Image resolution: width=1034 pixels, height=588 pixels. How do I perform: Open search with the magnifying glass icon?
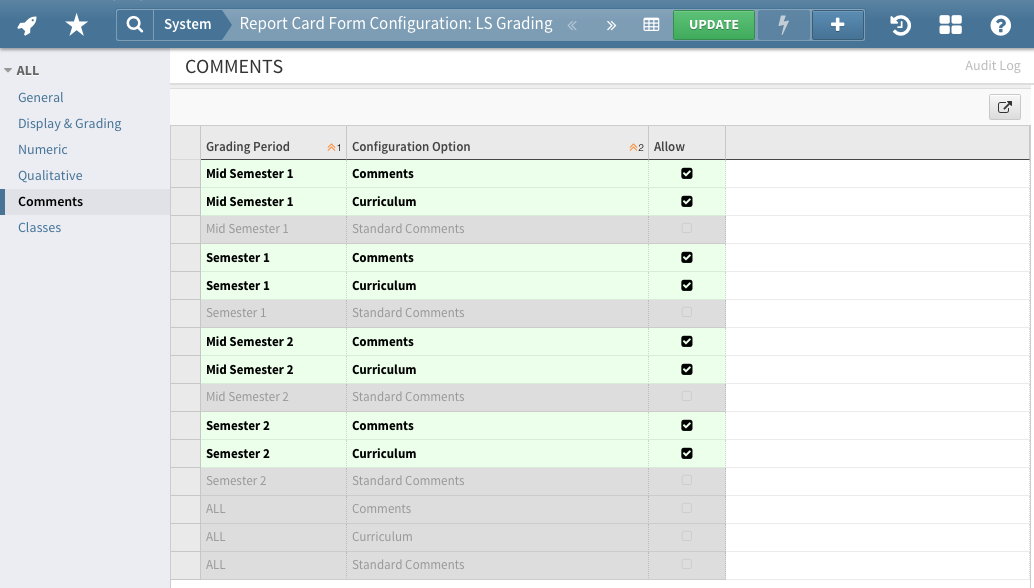[135, 24]
